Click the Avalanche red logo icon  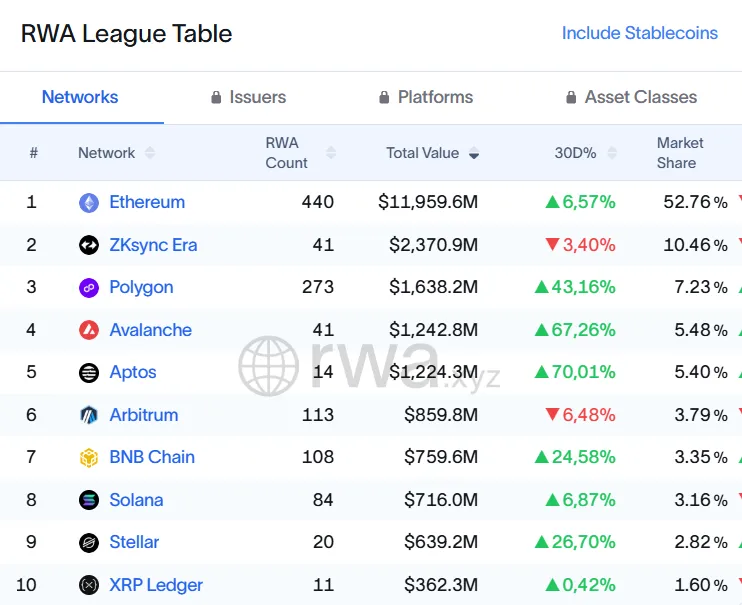(x=89, y=330)
